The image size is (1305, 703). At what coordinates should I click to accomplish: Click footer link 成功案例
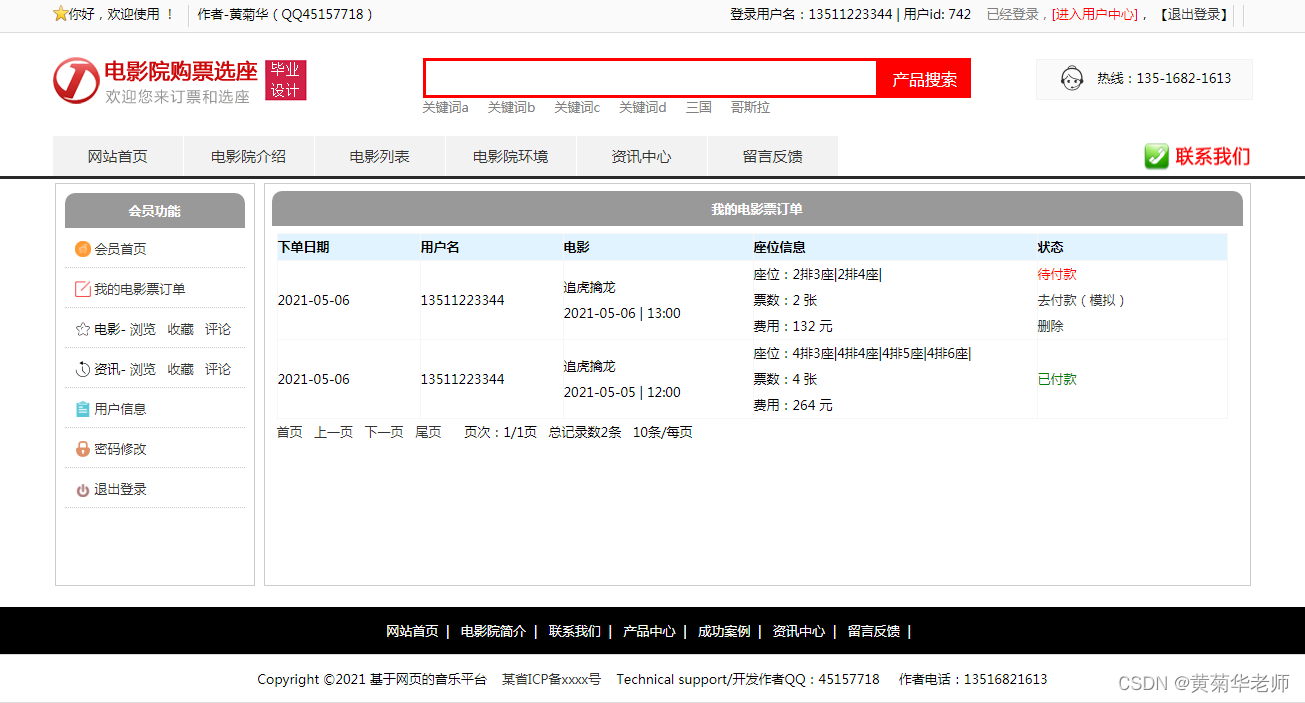click(x=724, y=631)
